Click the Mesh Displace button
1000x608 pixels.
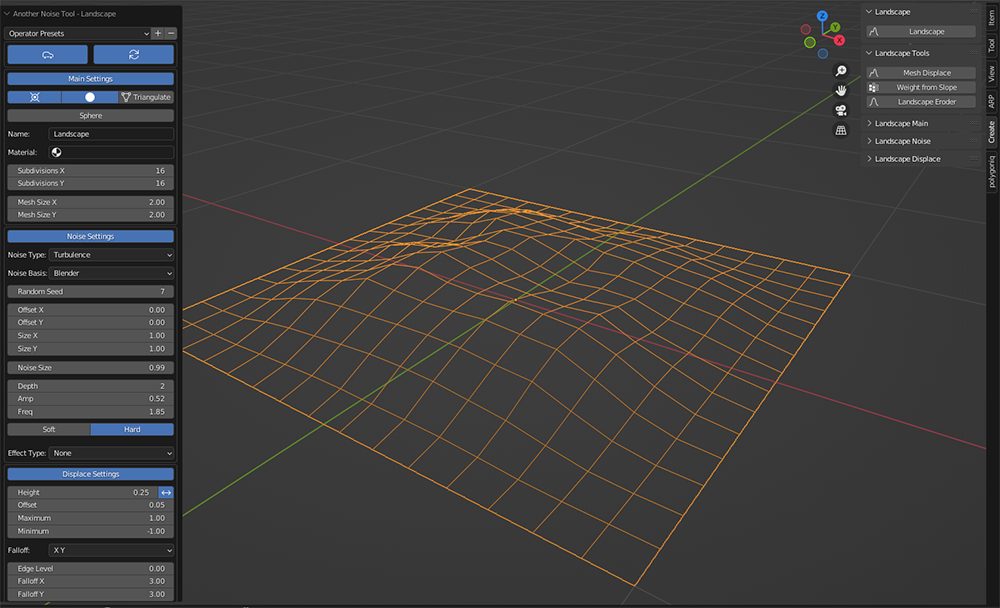[x=921, y=73]
